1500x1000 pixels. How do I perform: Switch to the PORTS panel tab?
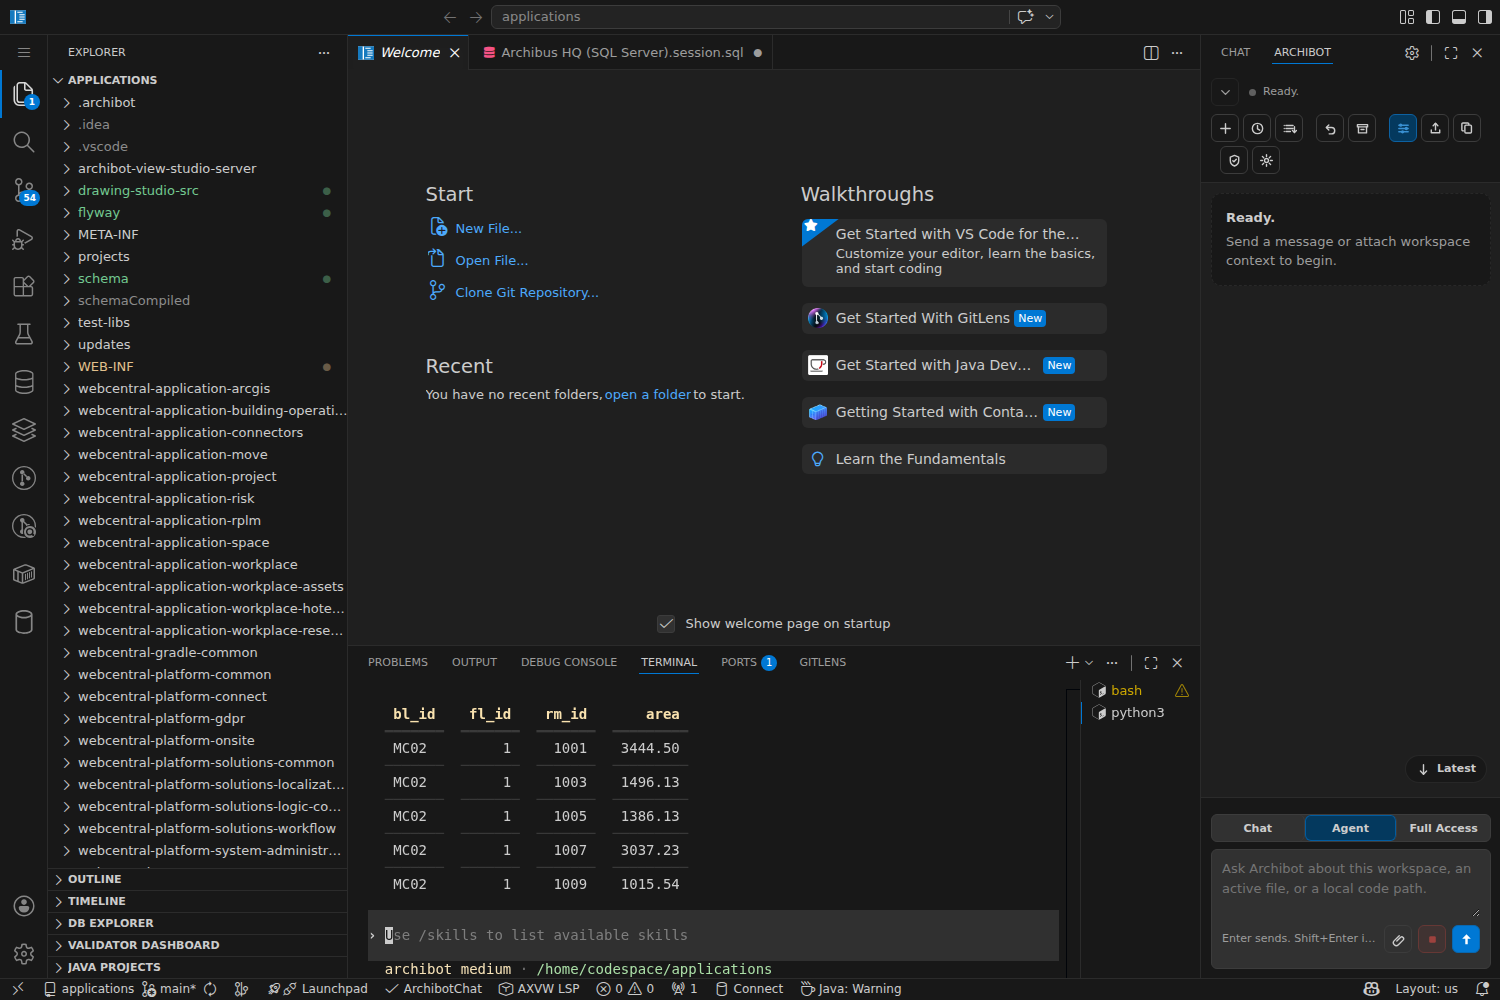click(748, 663)
